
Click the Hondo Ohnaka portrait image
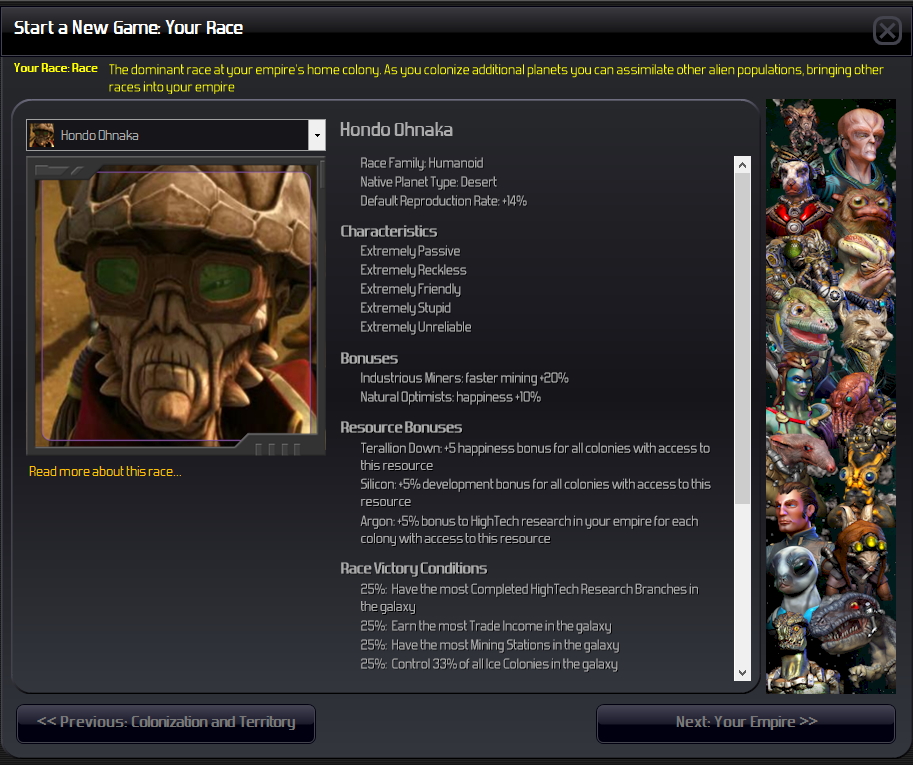tap(176, 306)
